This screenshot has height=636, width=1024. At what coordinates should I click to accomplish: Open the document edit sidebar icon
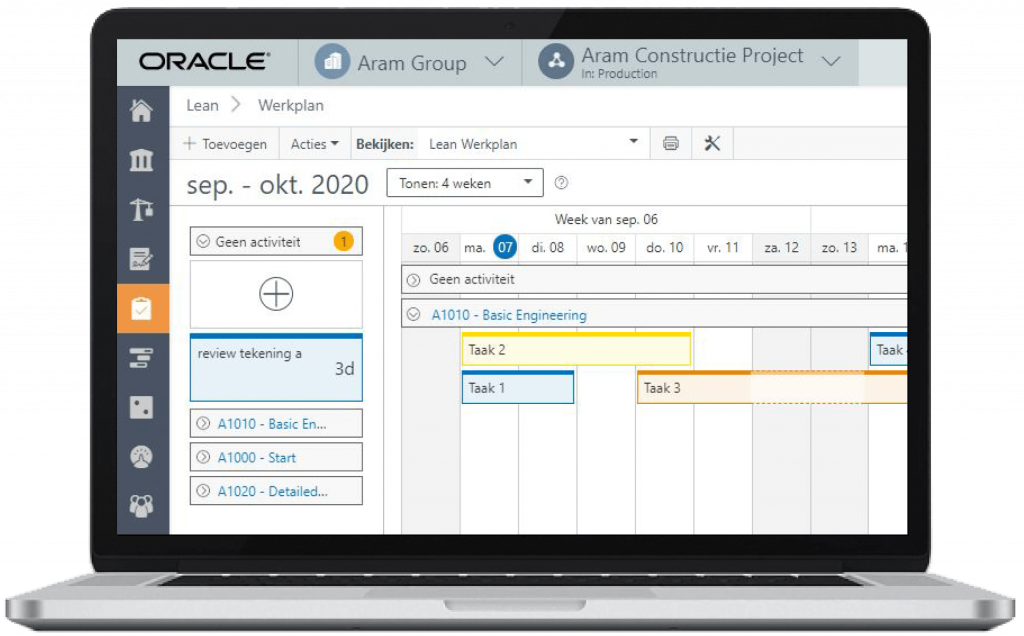(x=142, y=259)
